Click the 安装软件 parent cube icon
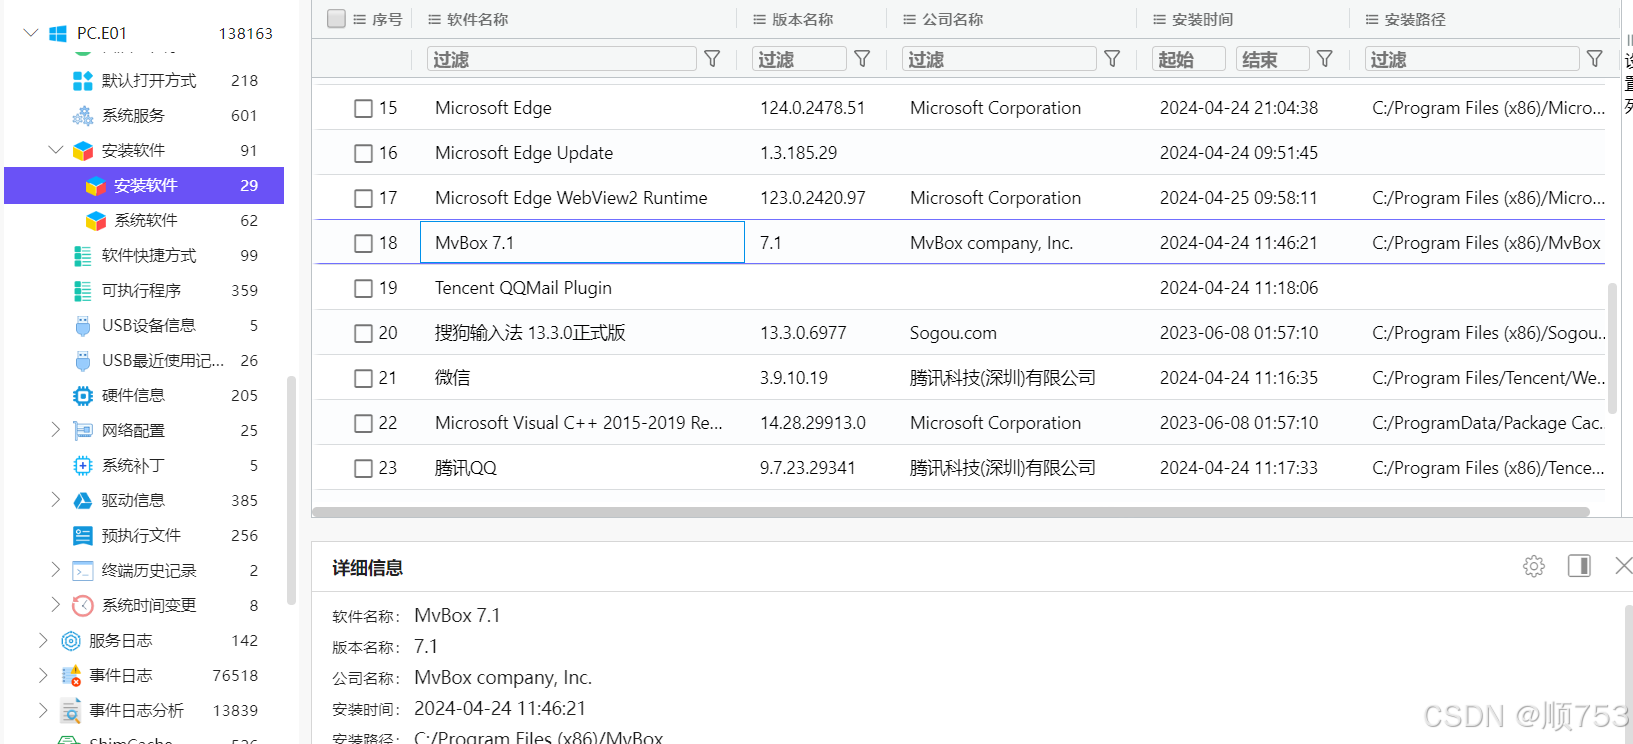1633x744 pixels. (83, 151)
